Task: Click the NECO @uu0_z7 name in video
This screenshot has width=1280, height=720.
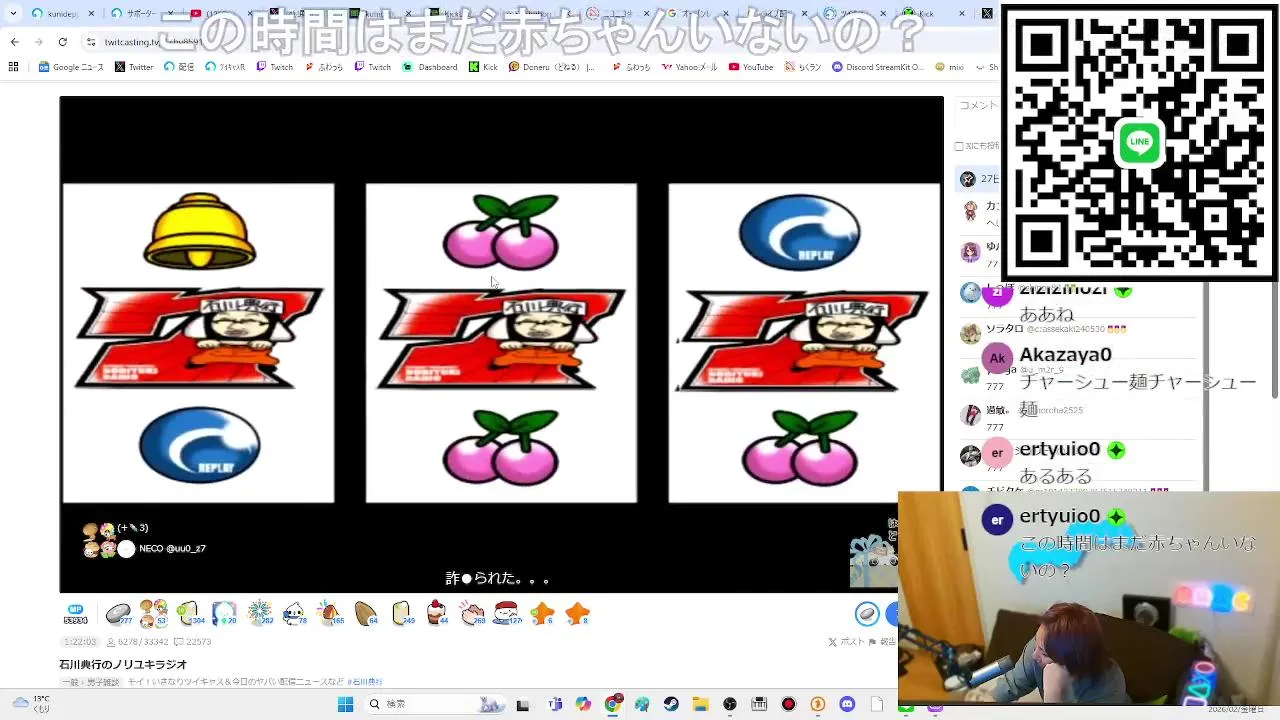Action: 172,549
